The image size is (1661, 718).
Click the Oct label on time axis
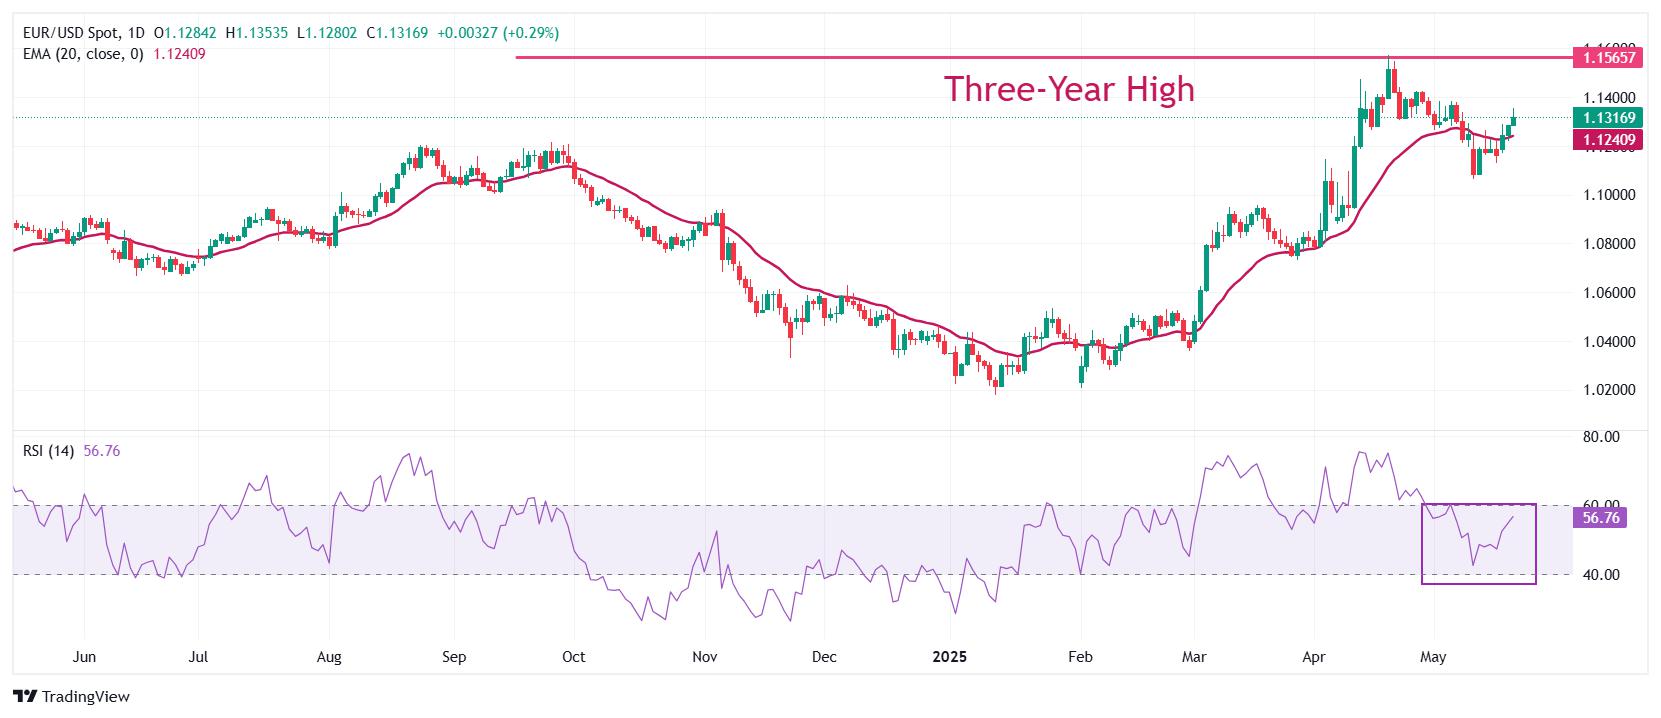click(x=573, y=657)
